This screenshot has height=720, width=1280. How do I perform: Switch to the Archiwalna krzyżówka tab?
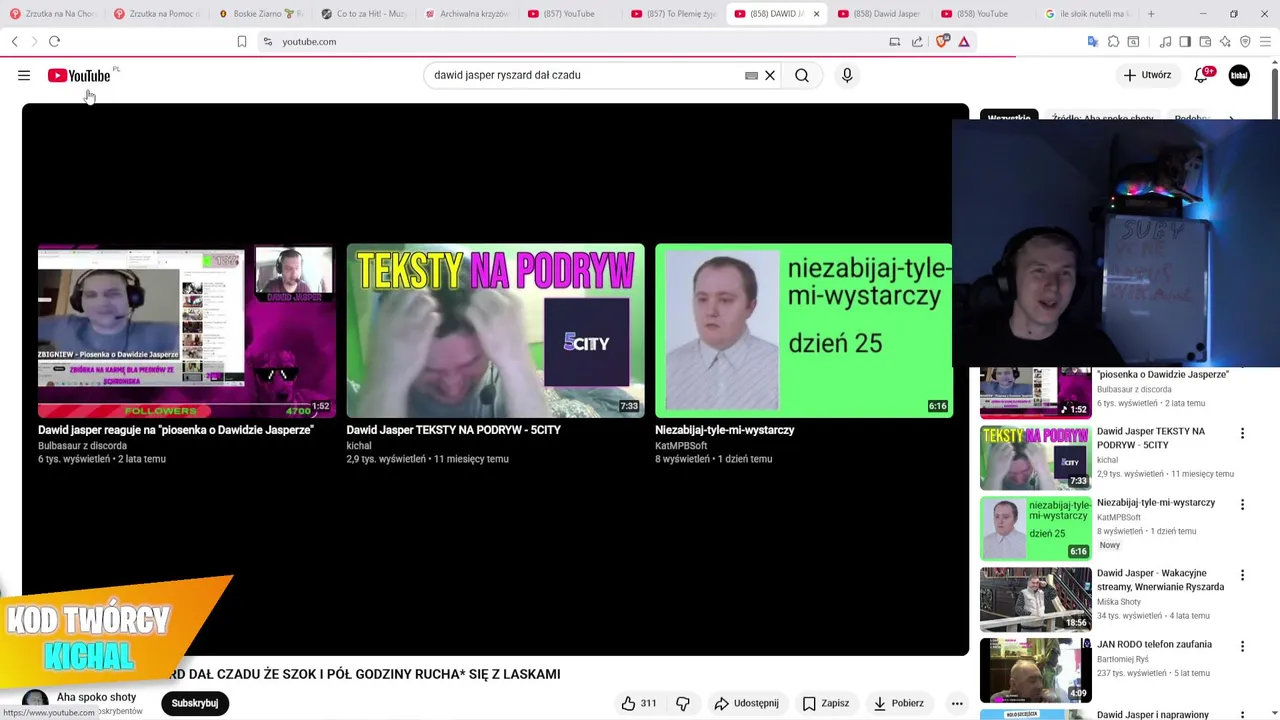coord(468,14)
